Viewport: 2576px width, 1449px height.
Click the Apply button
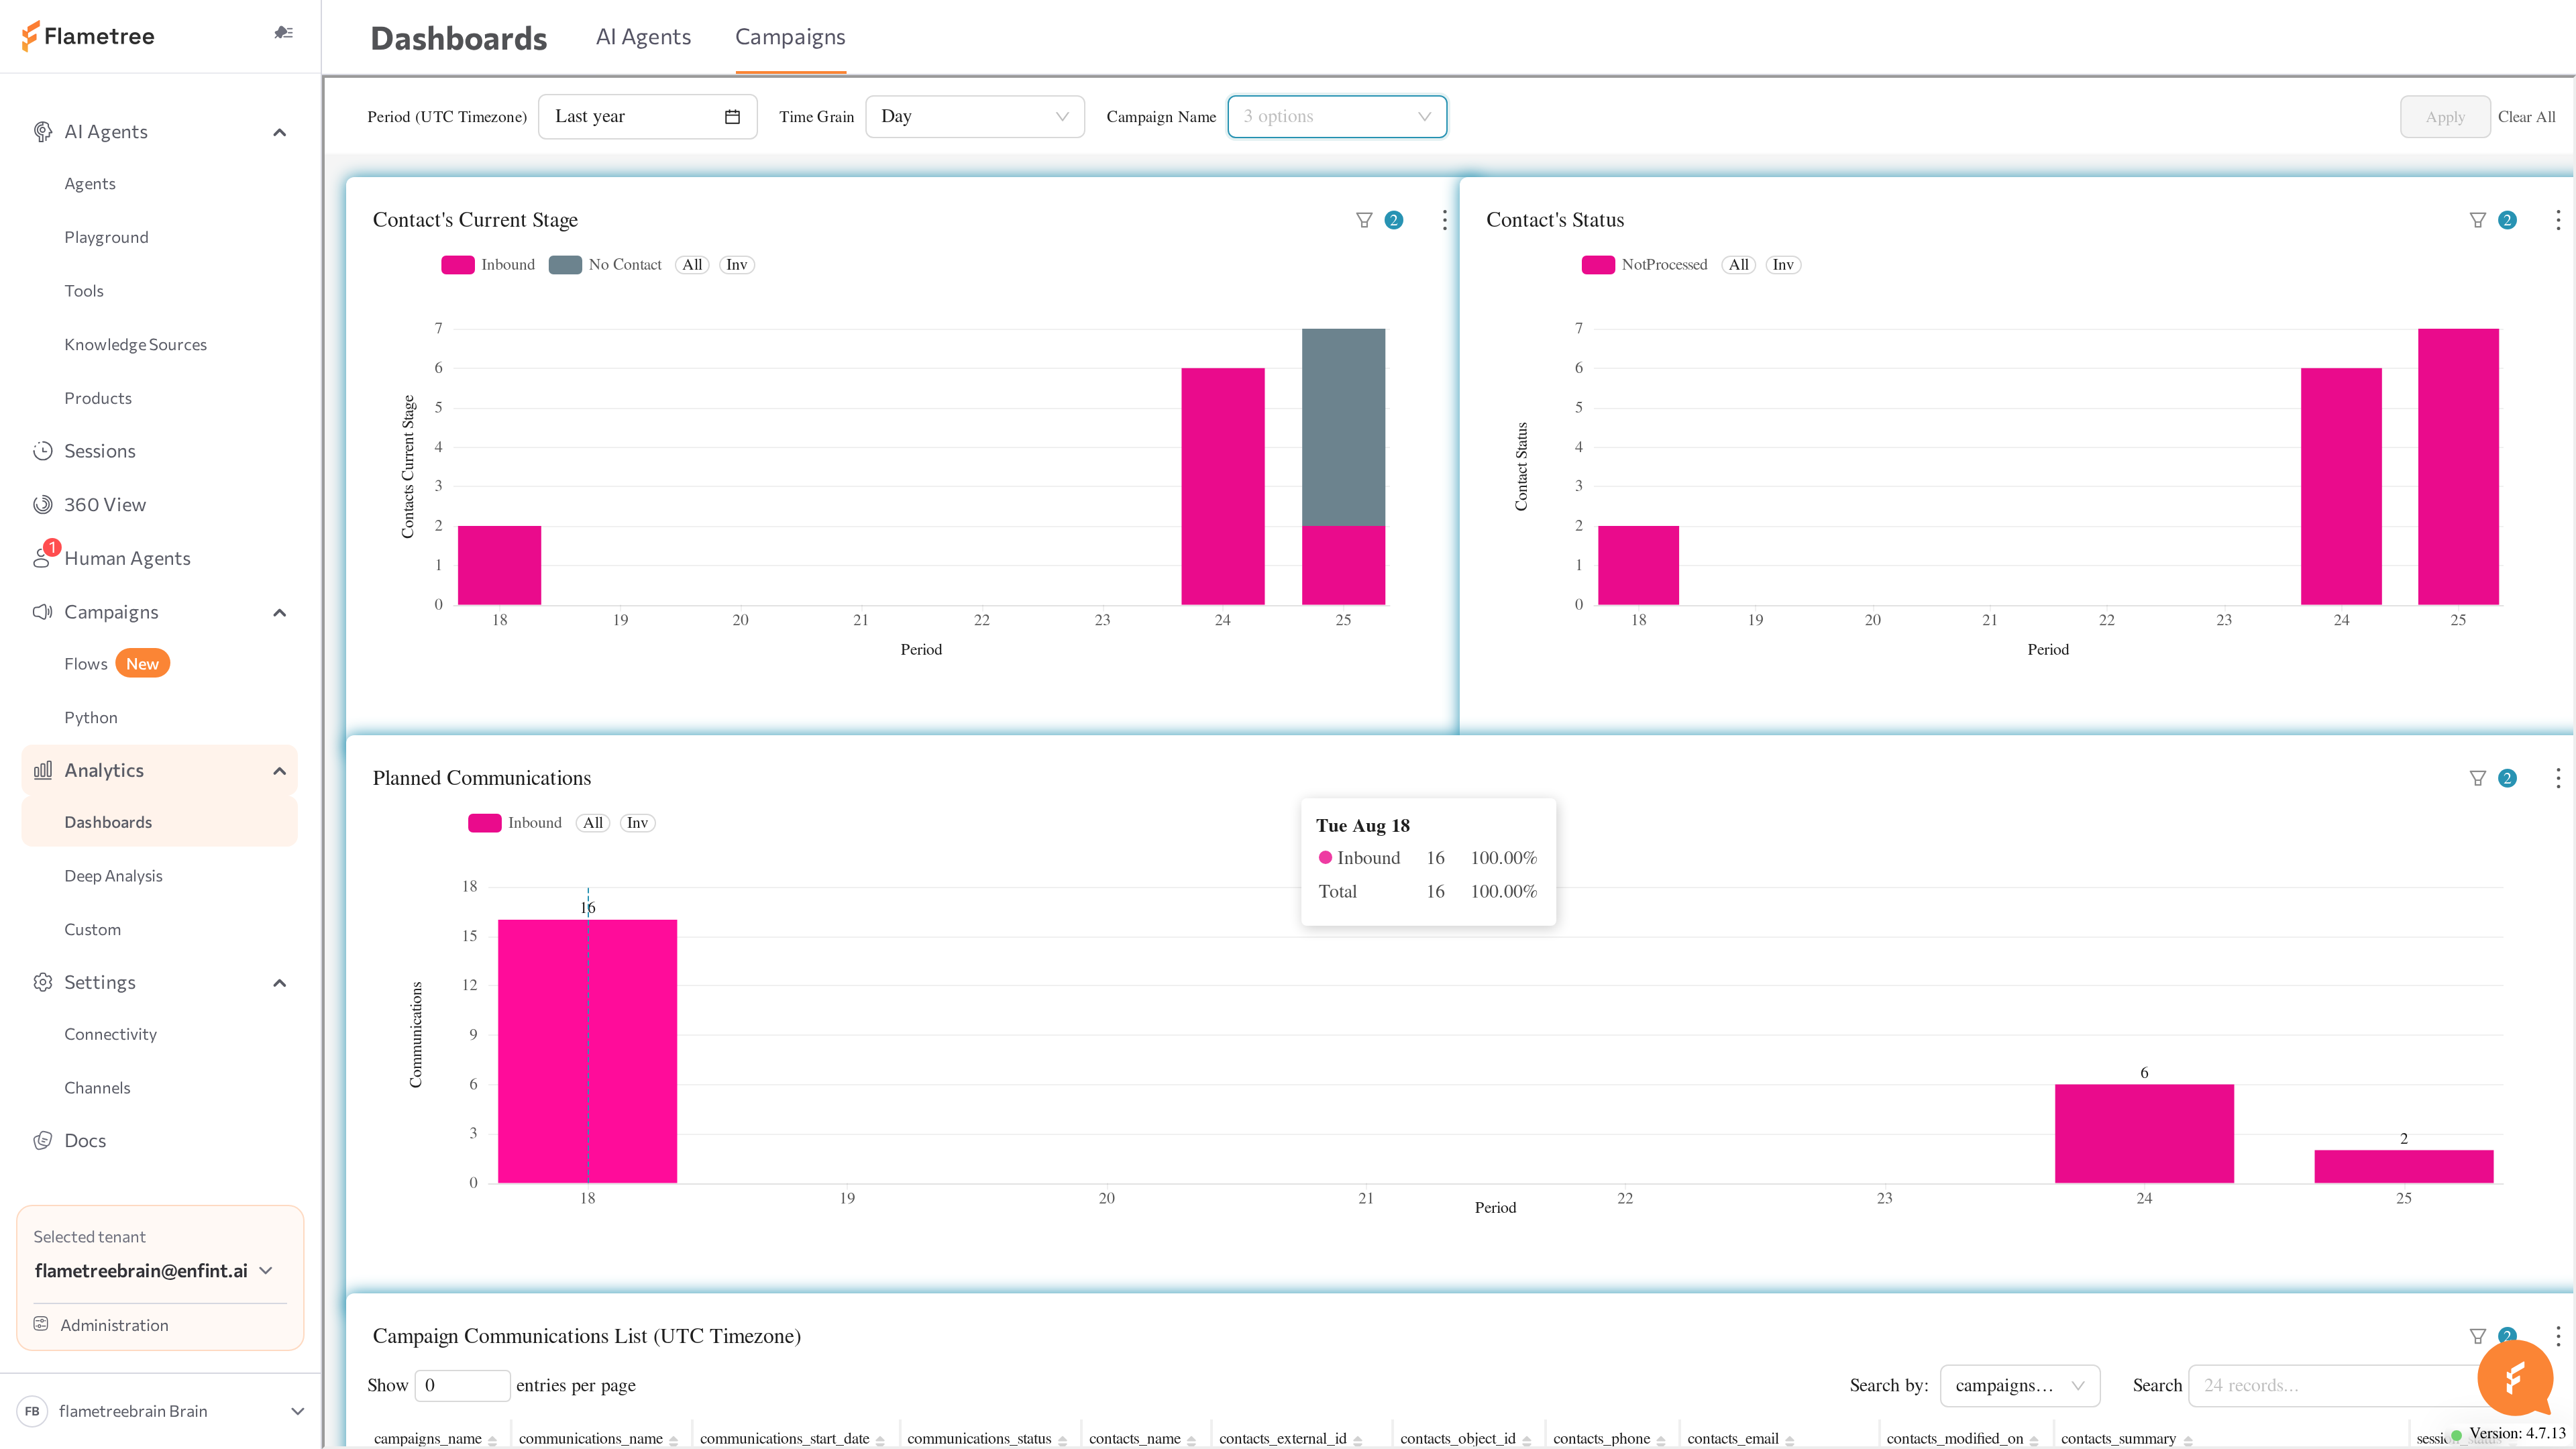[x=2445, y=117]
